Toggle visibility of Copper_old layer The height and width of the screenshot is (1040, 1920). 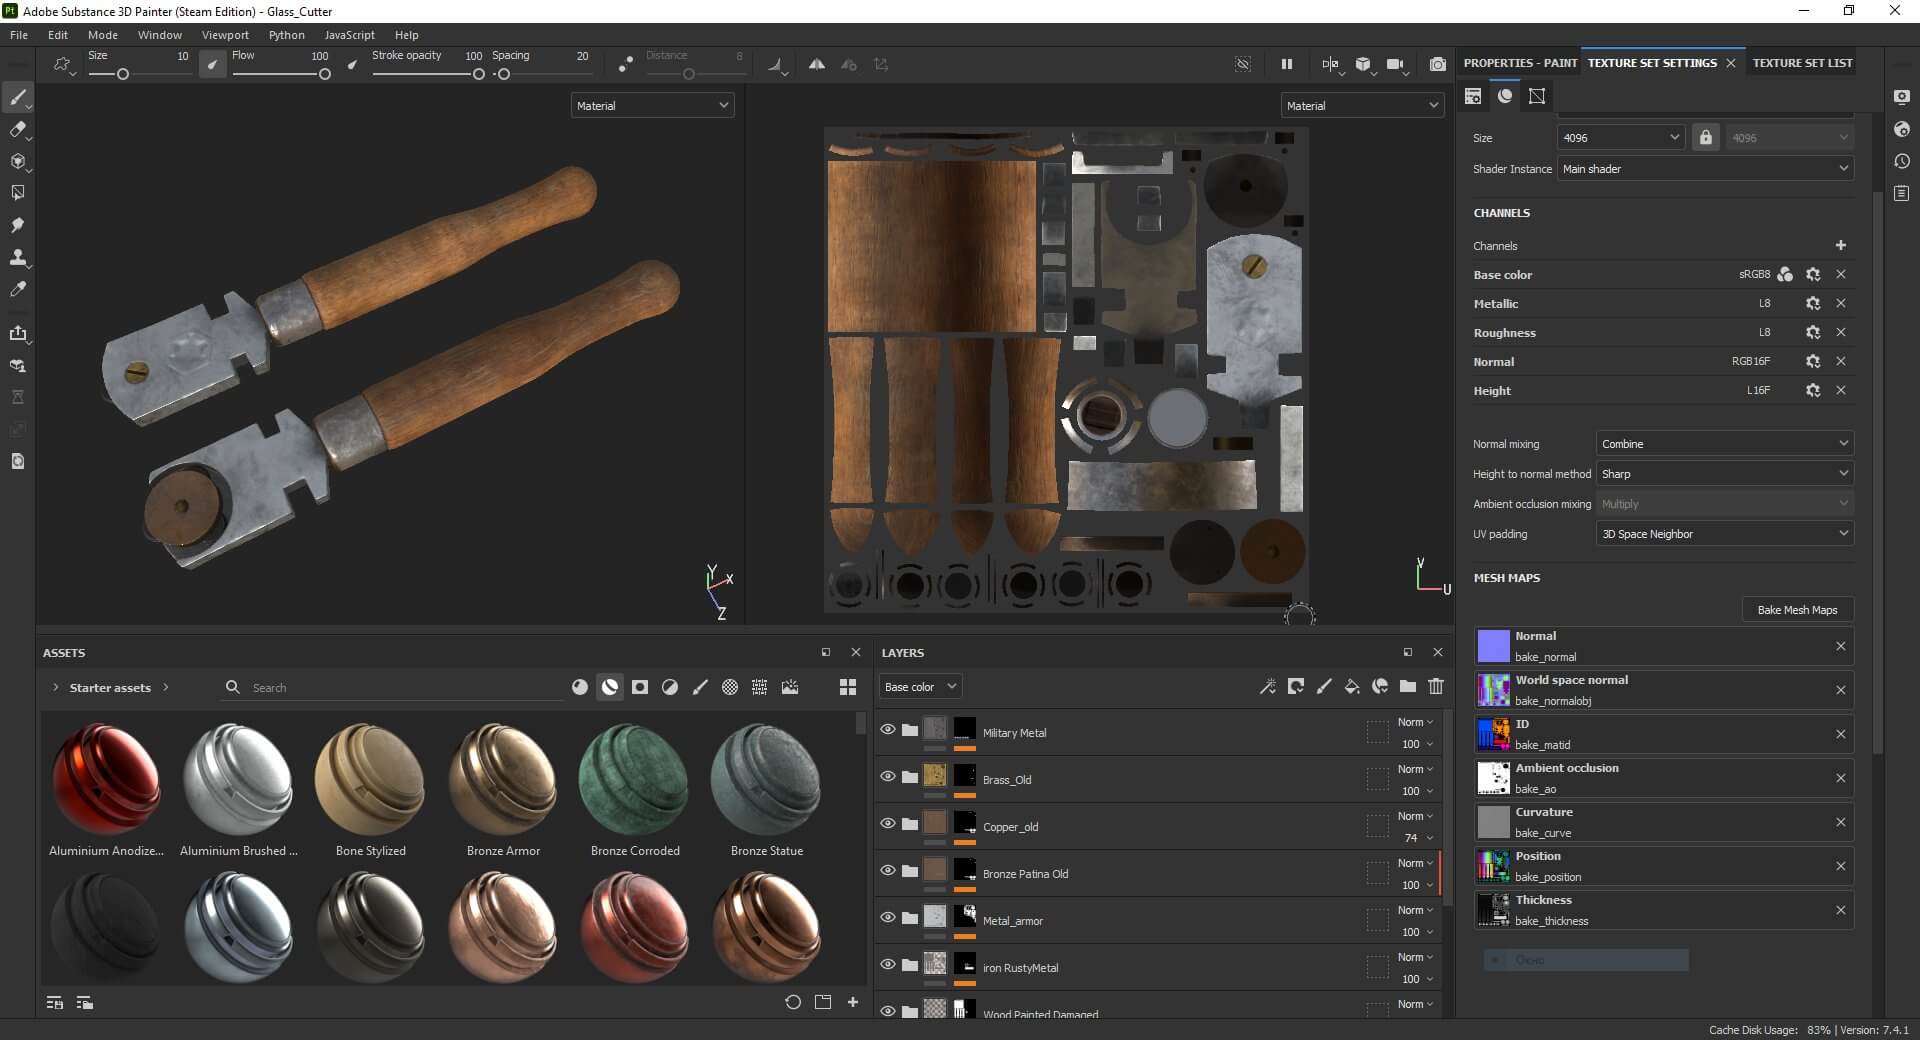887,824
